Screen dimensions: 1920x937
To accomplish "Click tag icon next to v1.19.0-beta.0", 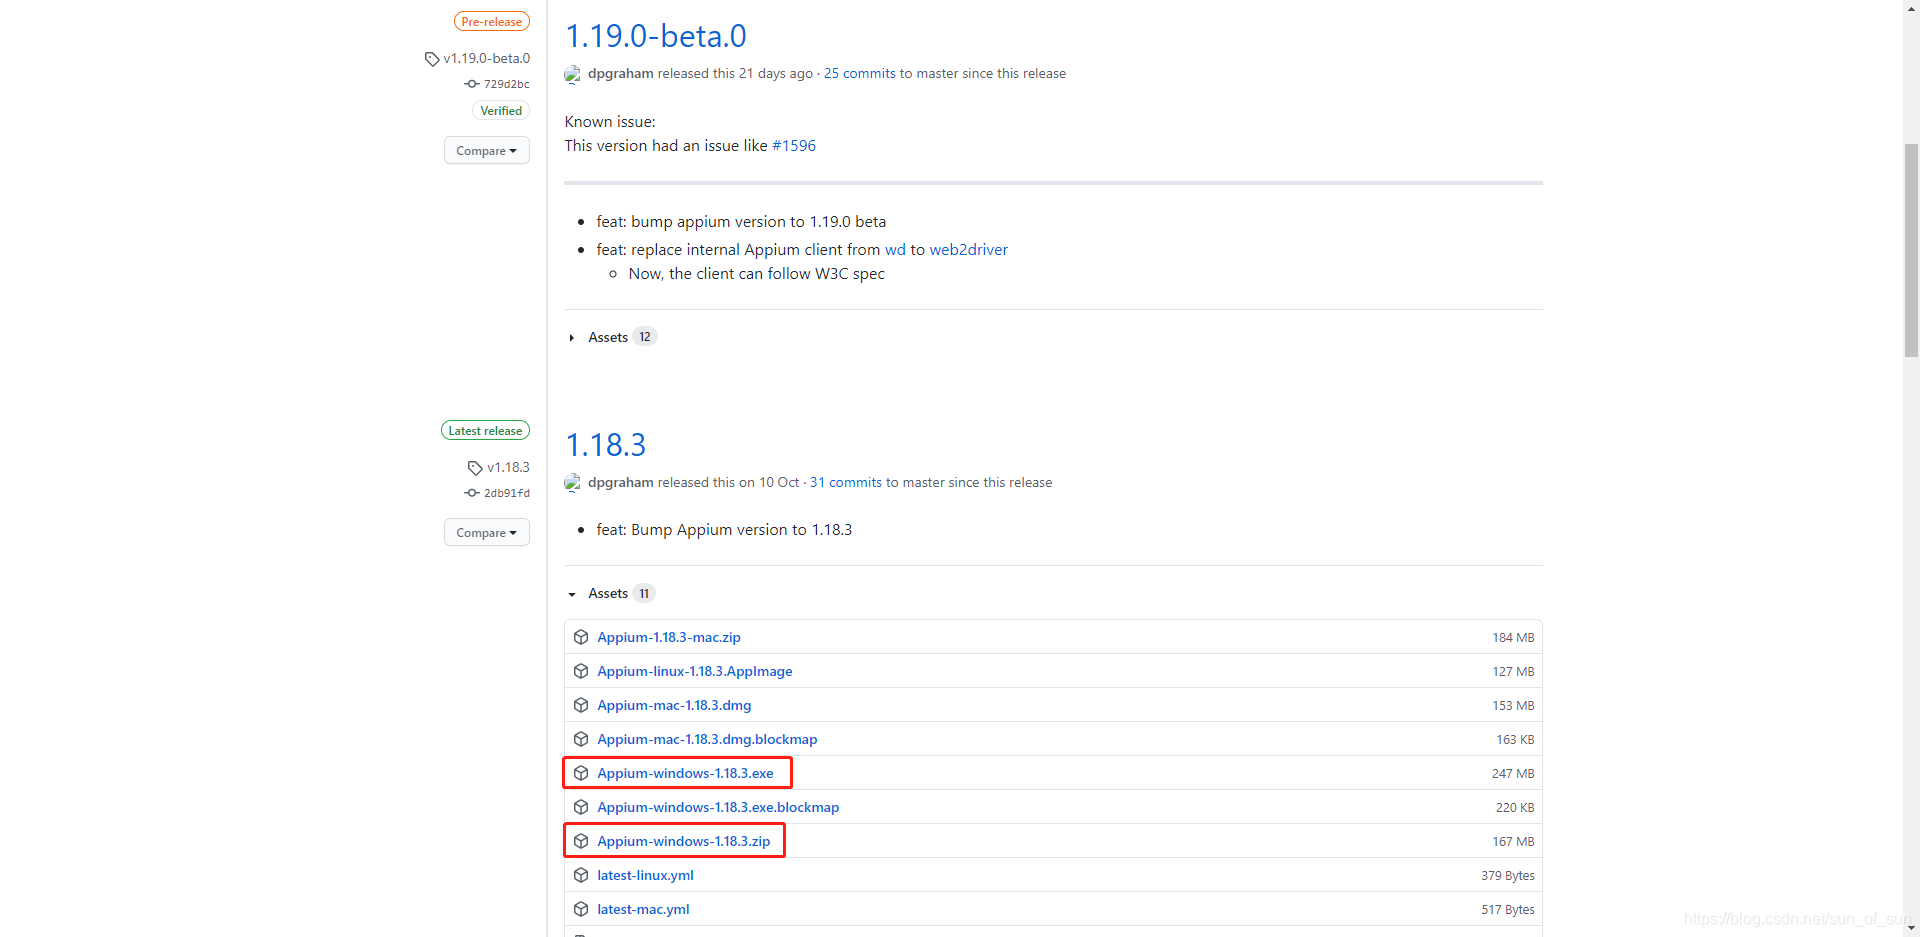I will tap(432, 59).
